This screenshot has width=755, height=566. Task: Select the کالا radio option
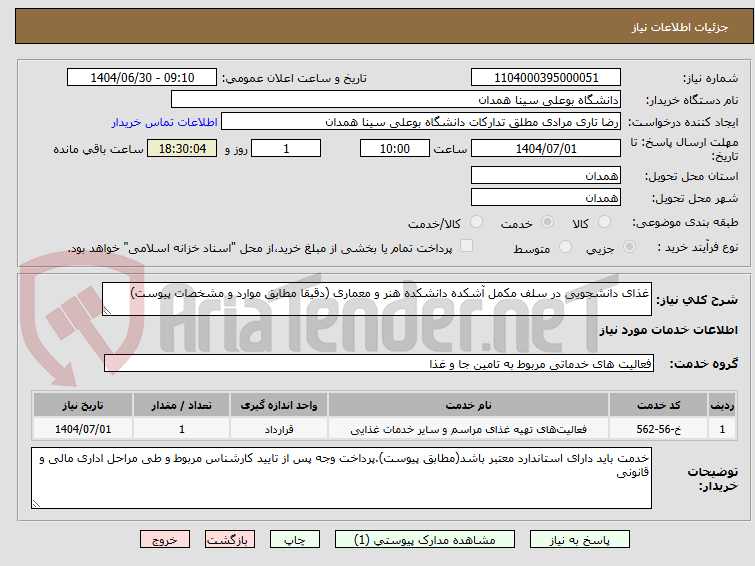[604, 222]
